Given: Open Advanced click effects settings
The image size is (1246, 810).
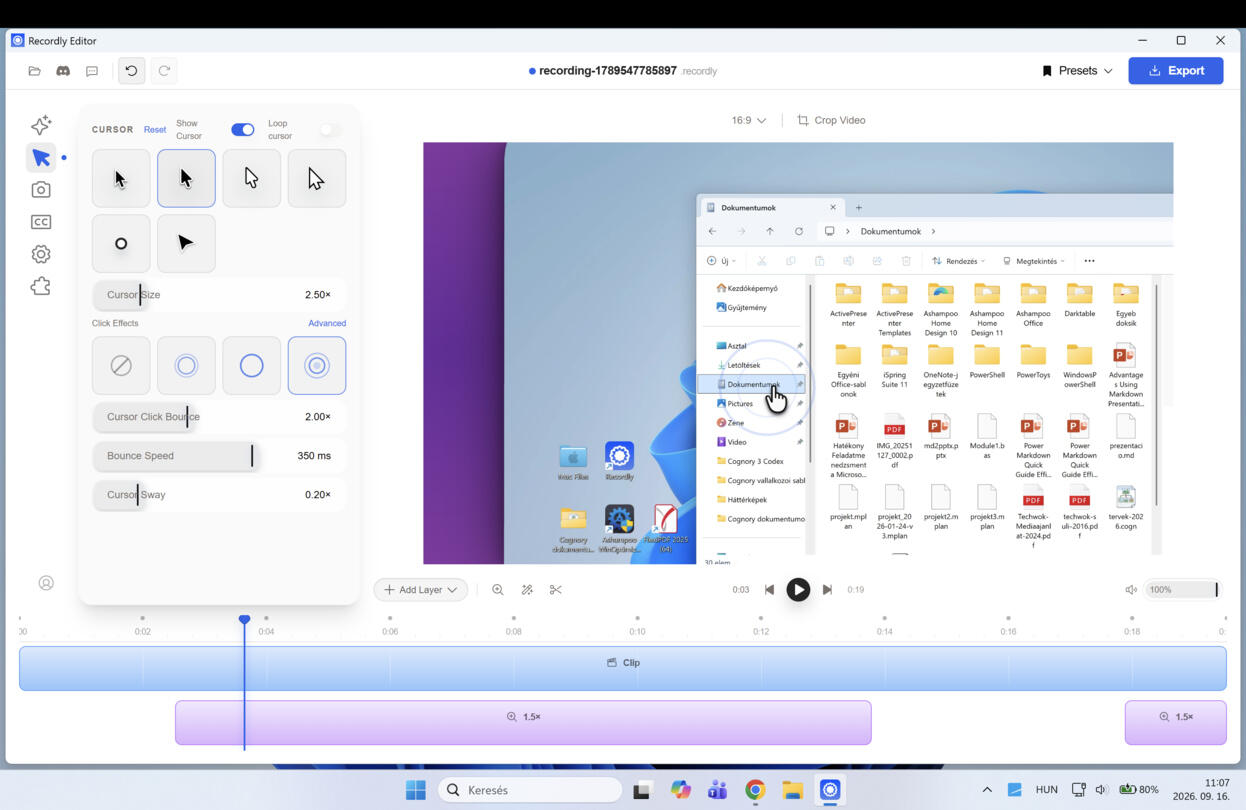Looking at the screenshot, I should [x=327, y=323].
